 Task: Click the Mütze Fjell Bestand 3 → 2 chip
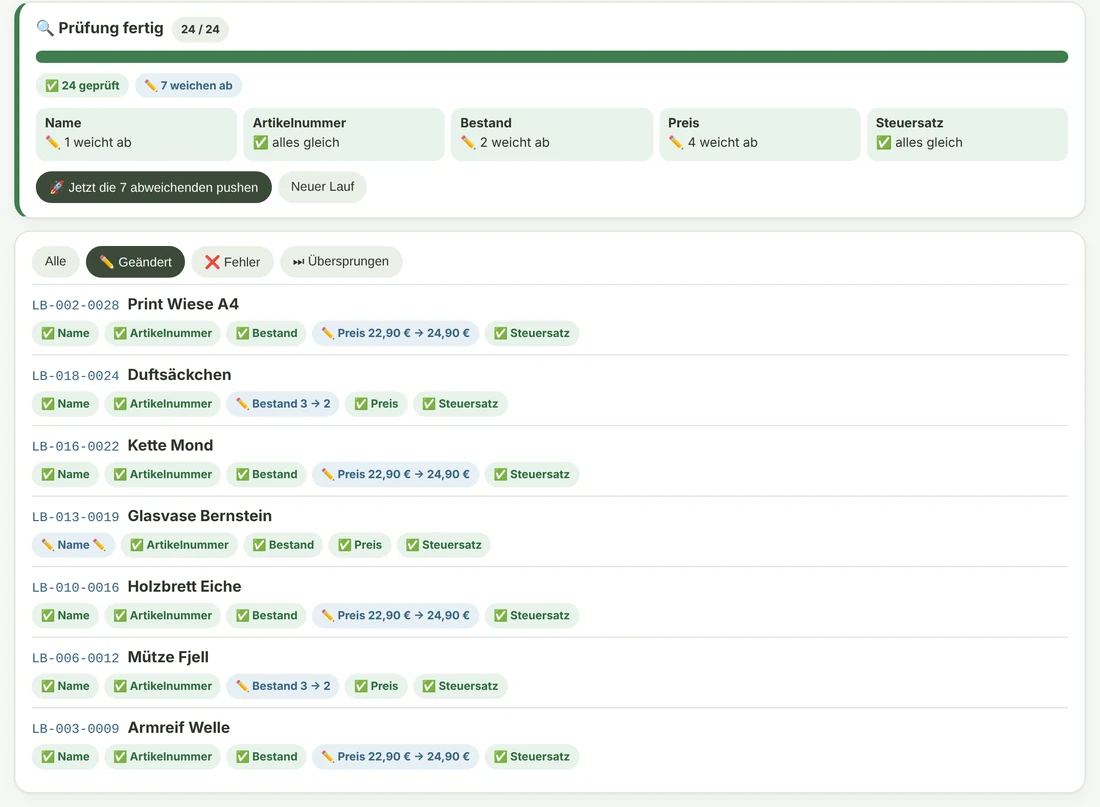click(x=283, y=686)
